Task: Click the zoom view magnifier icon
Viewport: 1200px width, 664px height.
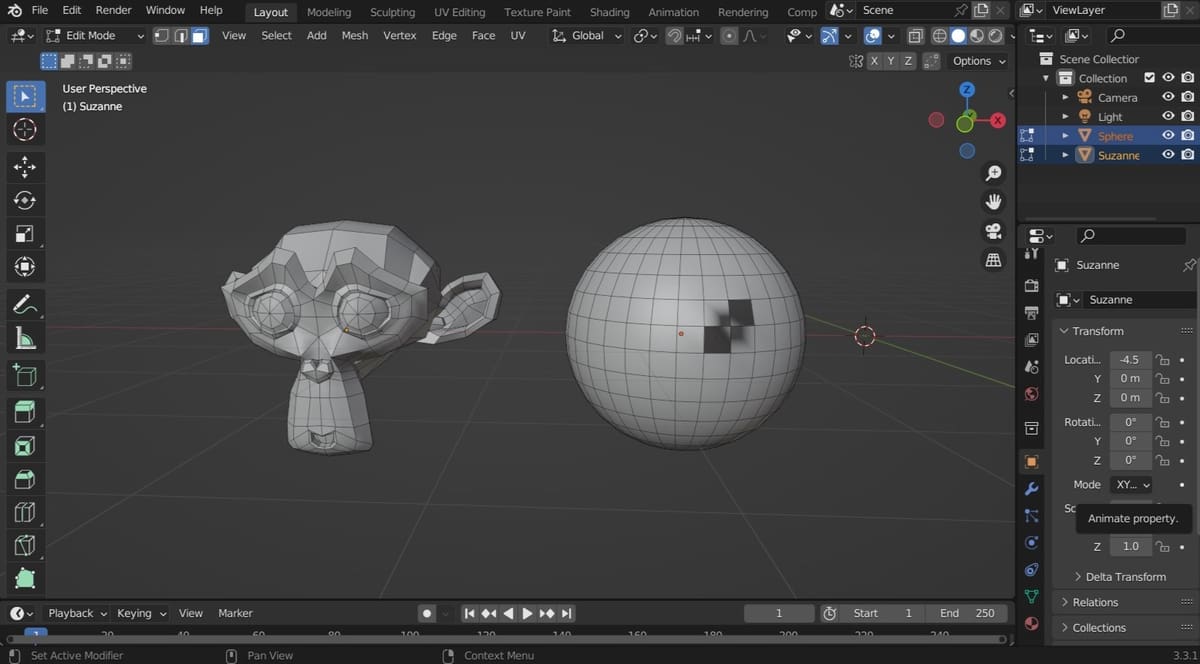Action: pyautogui.click(x=993, y=174)
